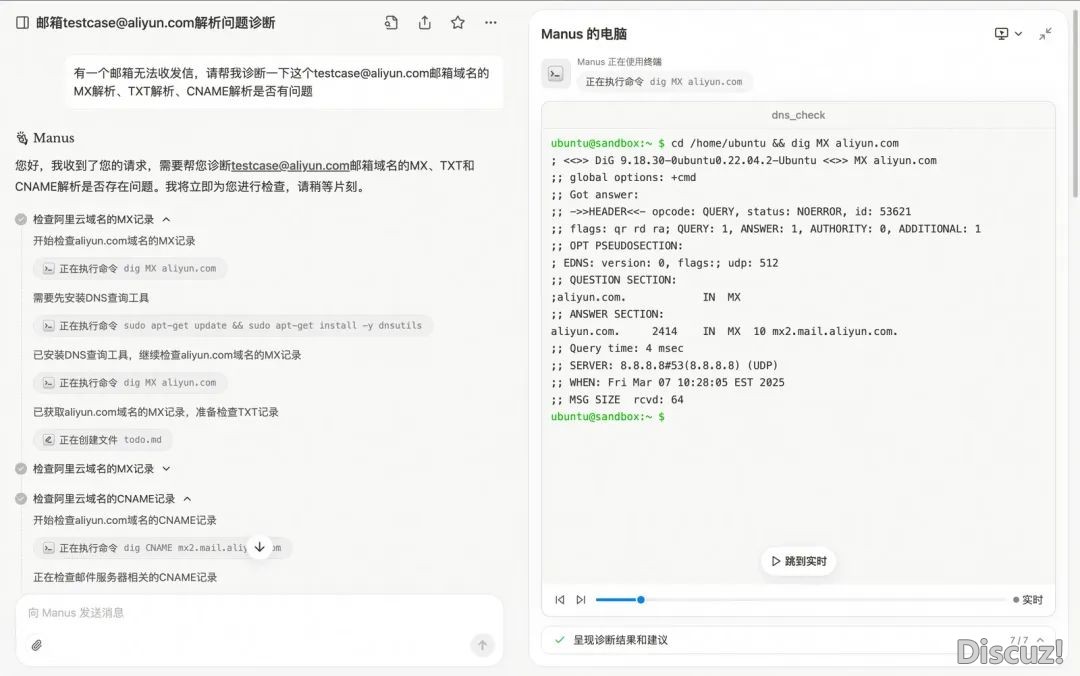Skip to next step in playback
This screenshot has width=1080, height=676.
click(581, 600)
